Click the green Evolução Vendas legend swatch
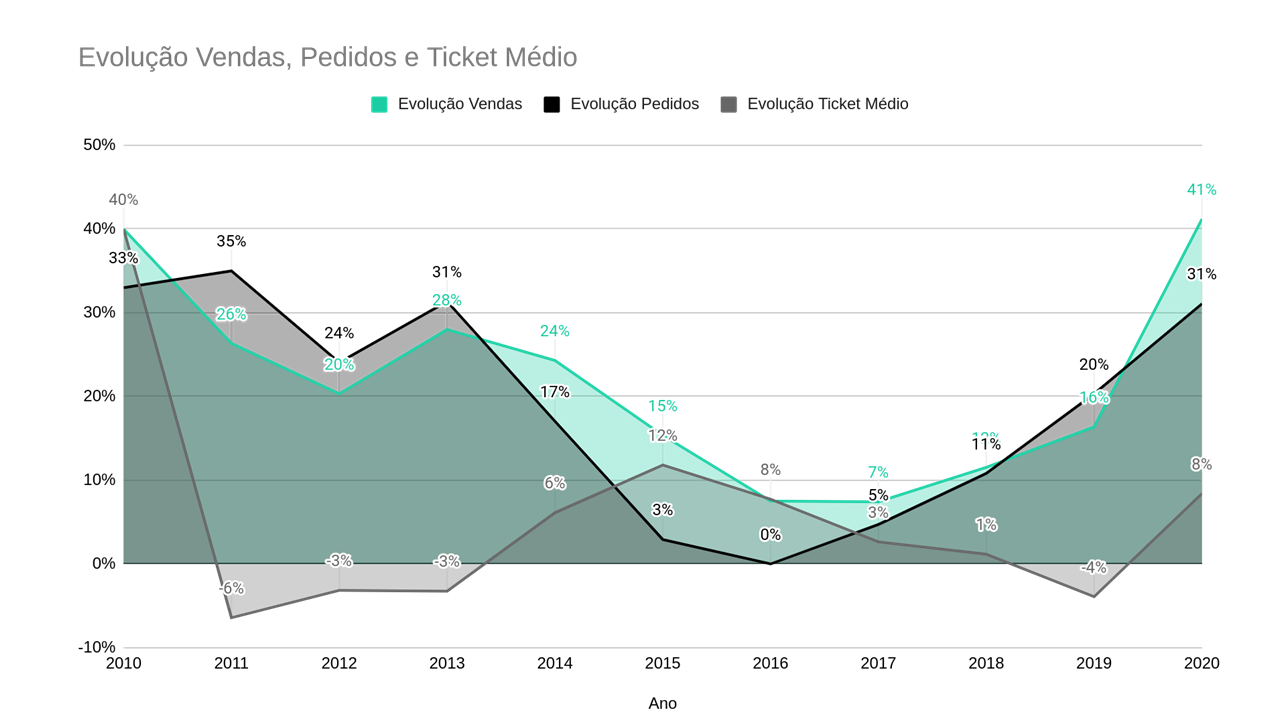 [x=379, y=104]
